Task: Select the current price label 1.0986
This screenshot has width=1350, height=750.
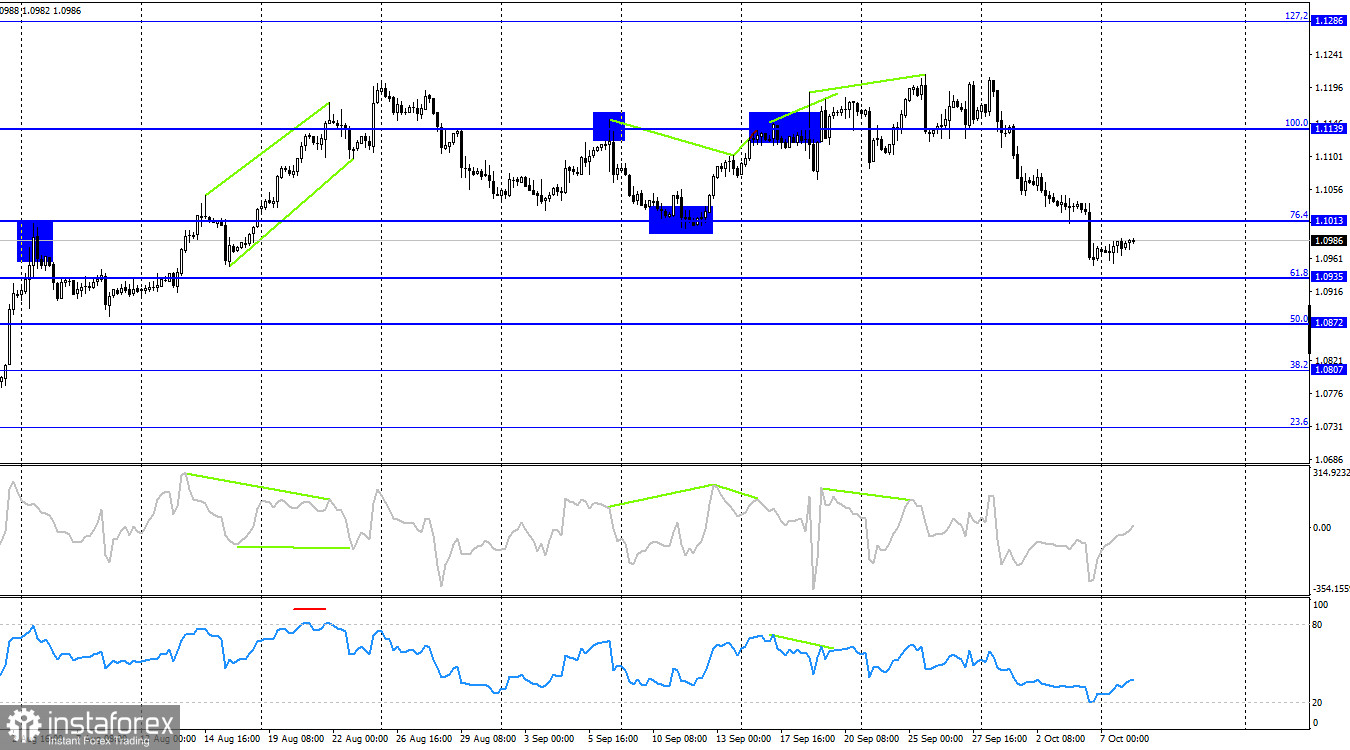Action: click(x=1329, y=240)
